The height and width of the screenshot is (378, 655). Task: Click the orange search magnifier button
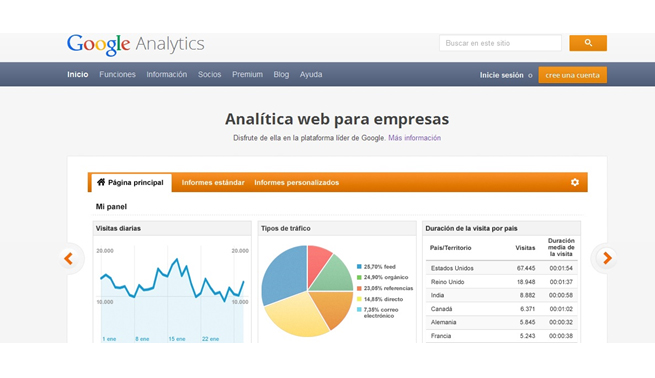tap(588, 43)
